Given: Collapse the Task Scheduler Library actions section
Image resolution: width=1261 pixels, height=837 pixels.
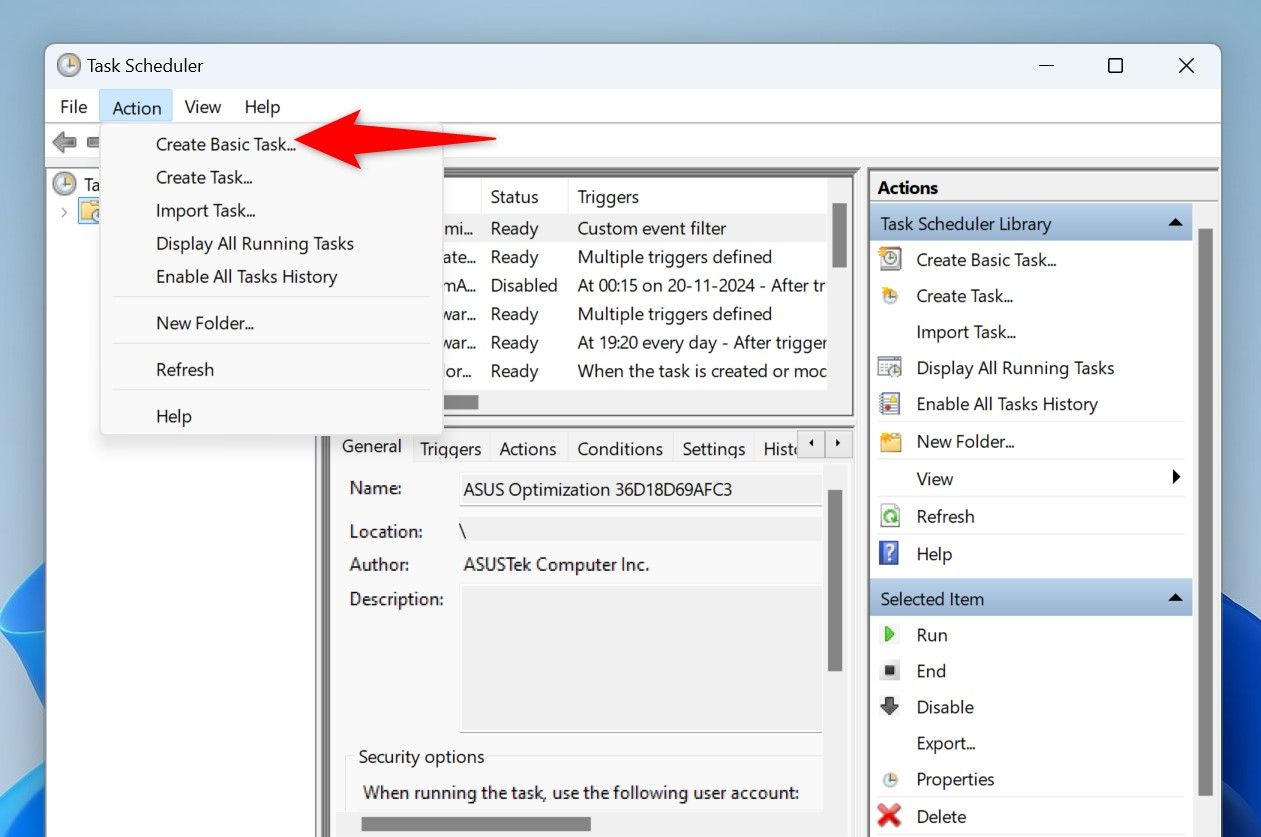Looking at the screenshot, I should pos(1176,224).
